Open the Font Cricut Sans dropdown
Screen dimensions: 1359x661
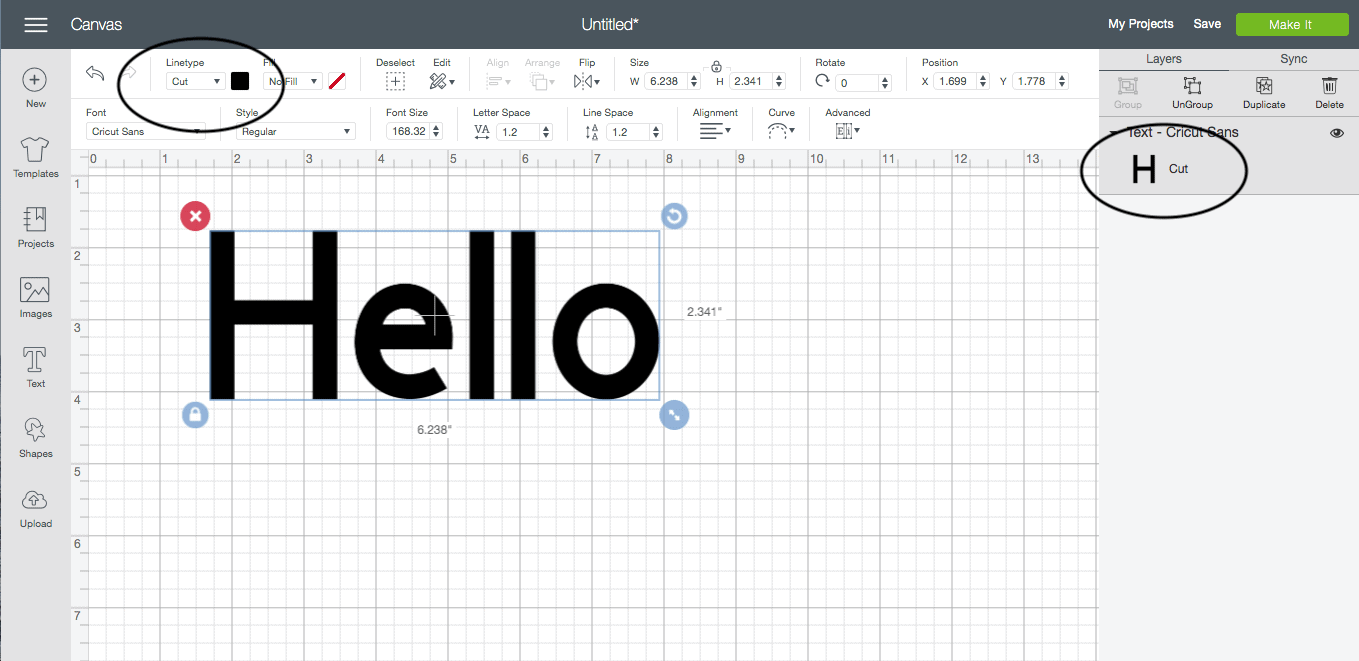pos(146,131)
